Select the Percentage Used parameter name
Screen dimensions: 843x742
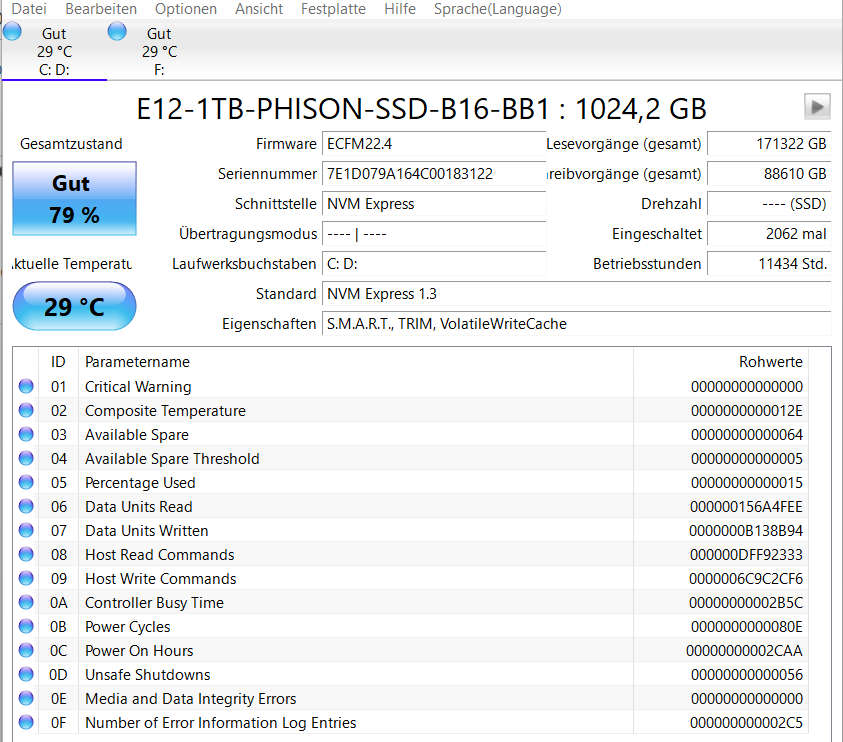click(140, 483)
